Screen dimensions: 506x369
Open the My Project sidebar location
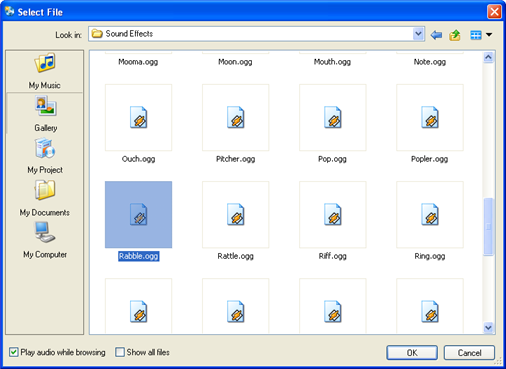coord(44,156)
